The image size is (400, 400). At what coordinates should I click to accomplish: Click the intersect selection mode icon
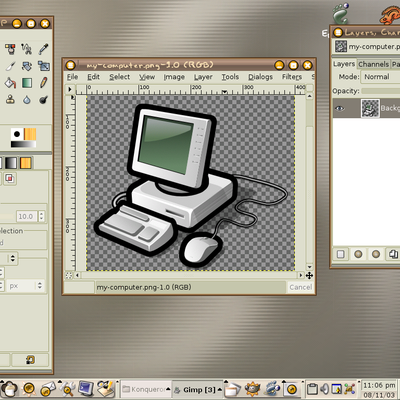click(x=10, y=179)
